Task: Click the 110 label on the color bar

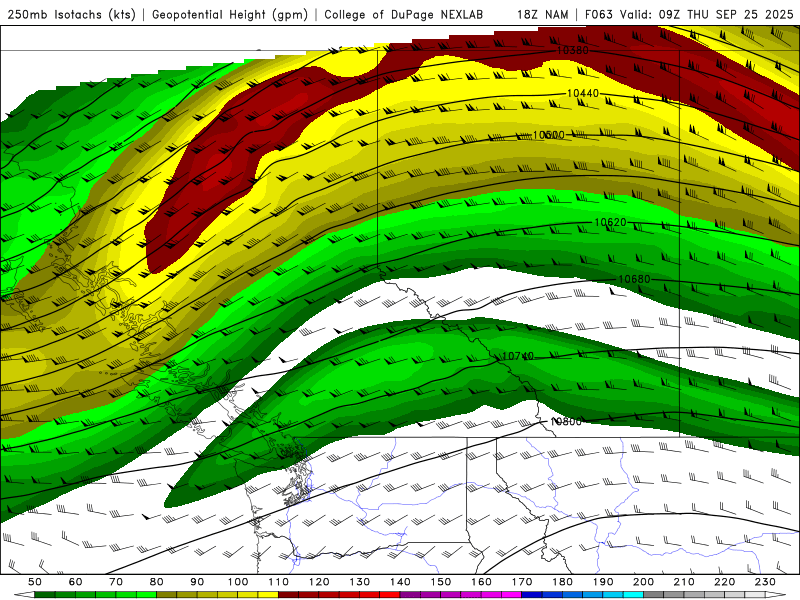Action: [x=278, y=582]
